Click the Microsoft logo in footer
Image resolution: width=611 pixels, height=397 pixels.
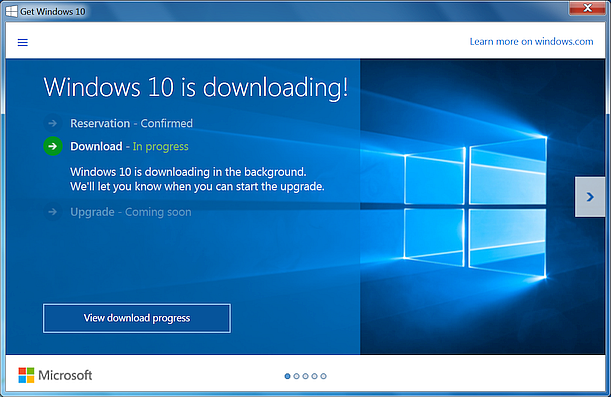pos(55,375)
